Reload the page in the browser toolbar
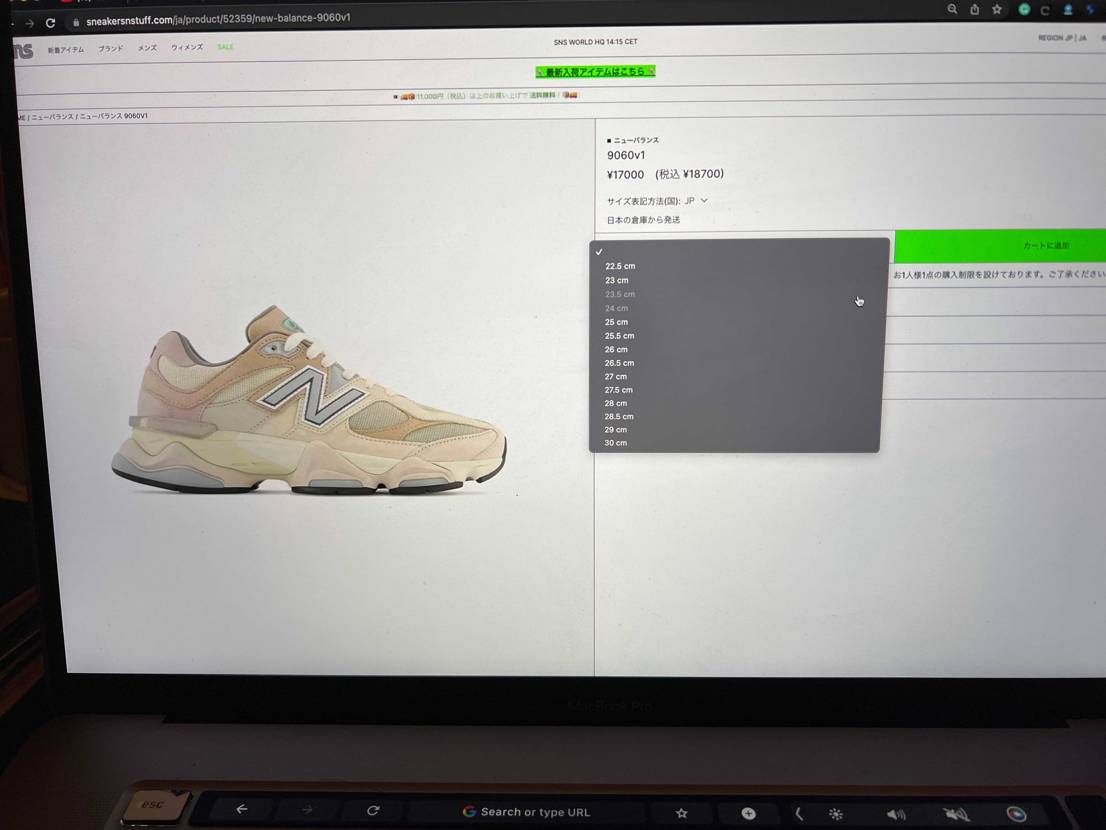The width and height of the screenshot is (1106, 830). tap(50, 23)
